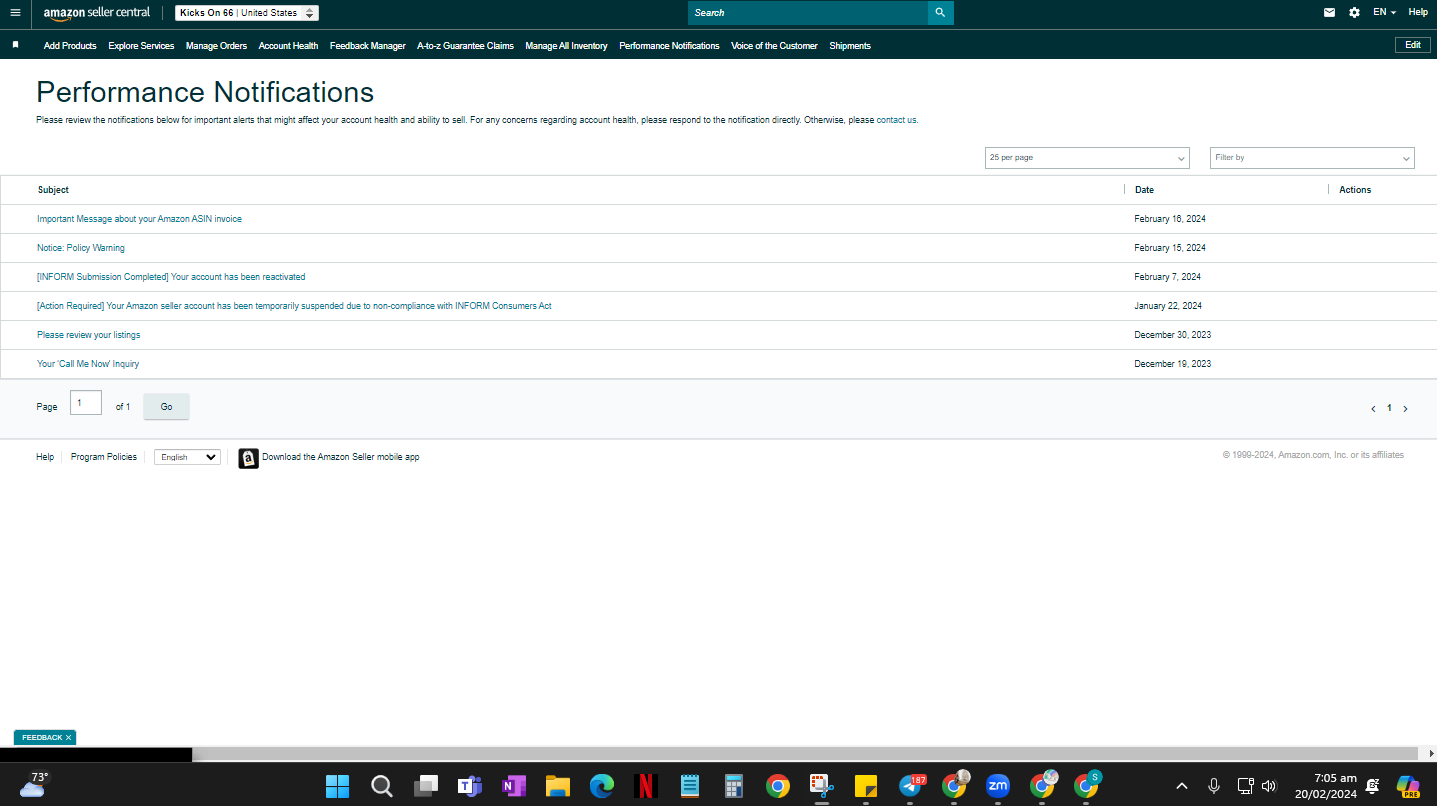The height and width of the screenshot is (806, 1437).
Task: Open Zoom from the taskbar
Action: (x=998, y=786)
